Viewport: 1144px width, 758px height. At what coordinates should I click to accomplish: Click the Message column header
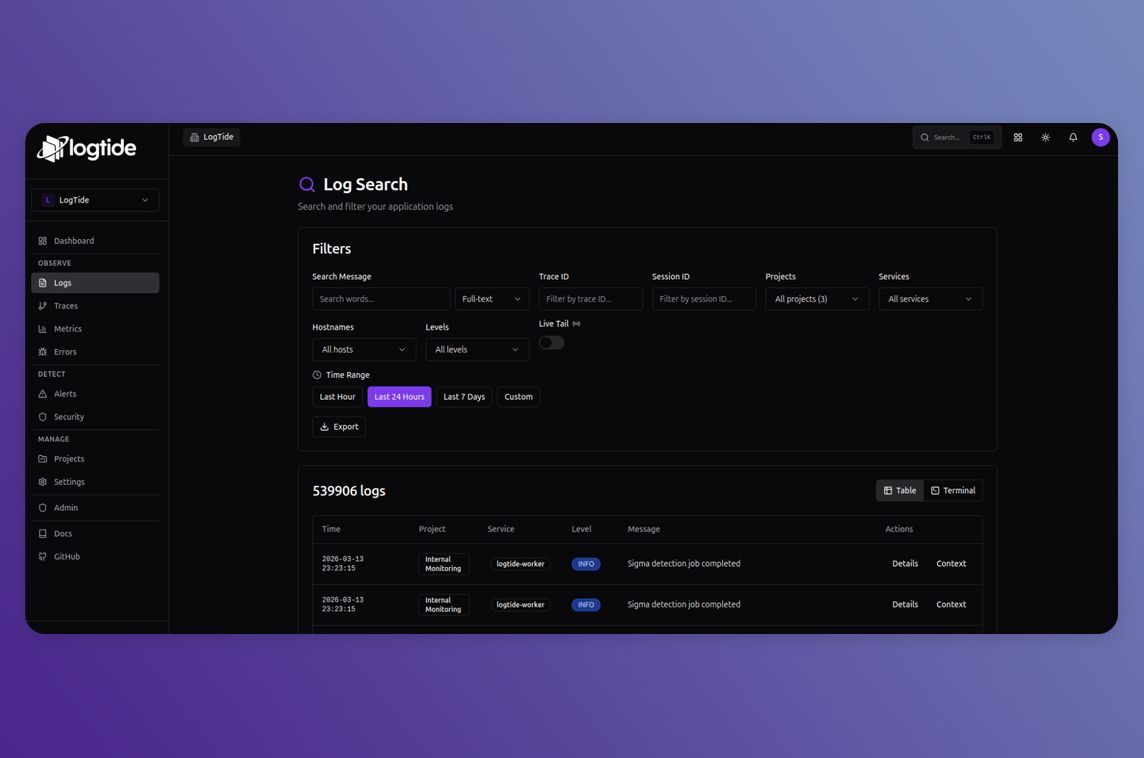[x=644, y=529]
